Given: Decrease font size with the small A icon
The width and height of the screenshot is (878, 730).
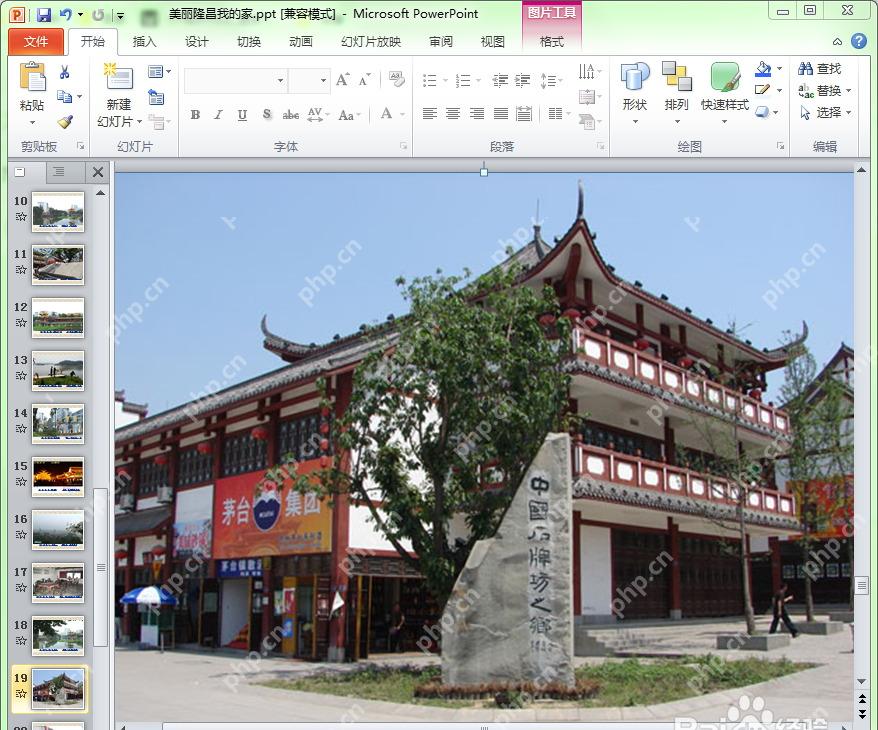Looking at the screenshot, I should click(x=365, y=80).
